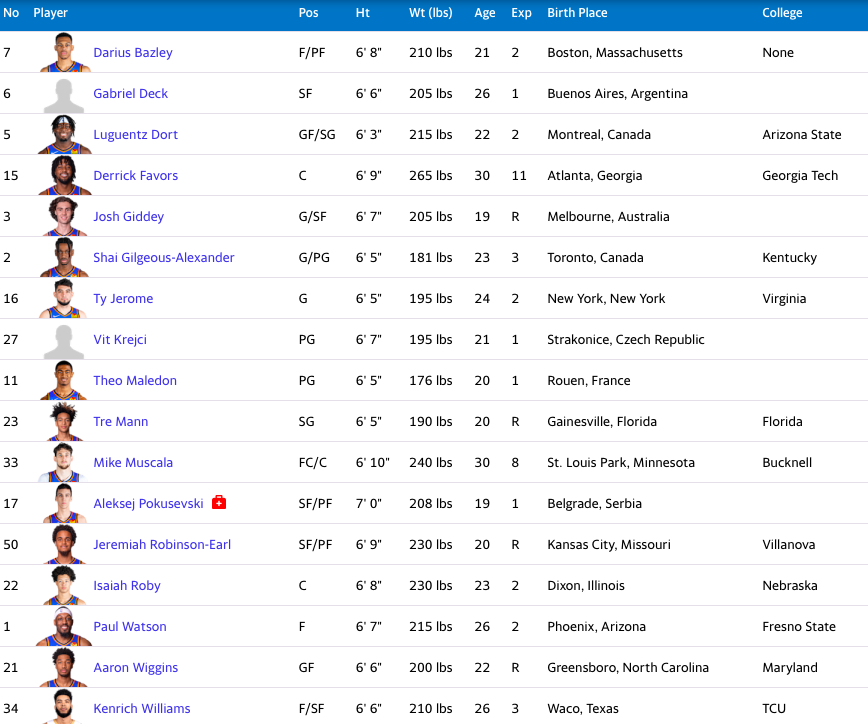Click "St. Louis Park, Minnesota" birth place
868x724 pixels.
coord(621,462)
